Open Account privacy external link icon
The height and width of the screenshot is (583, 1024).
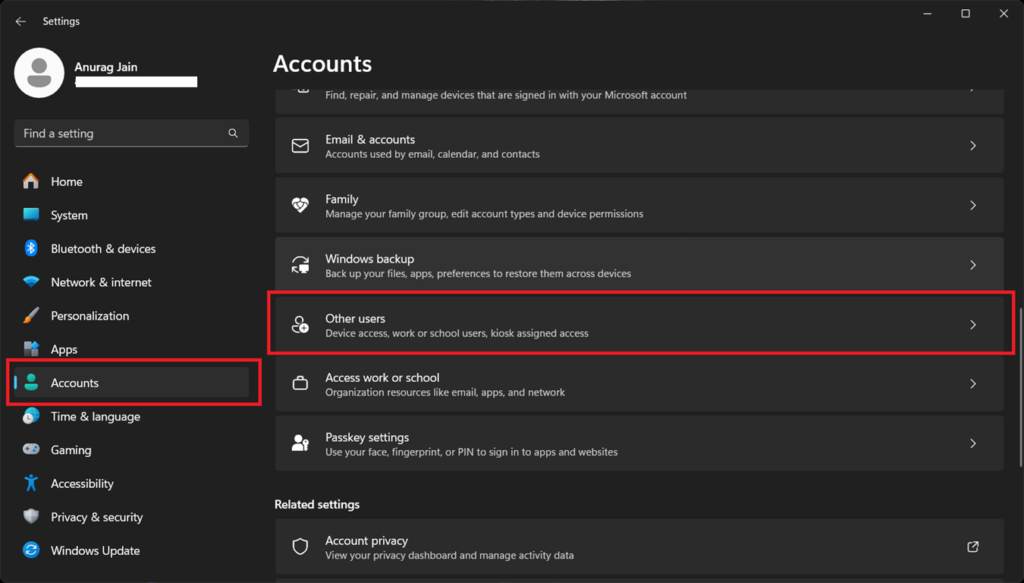973,546
